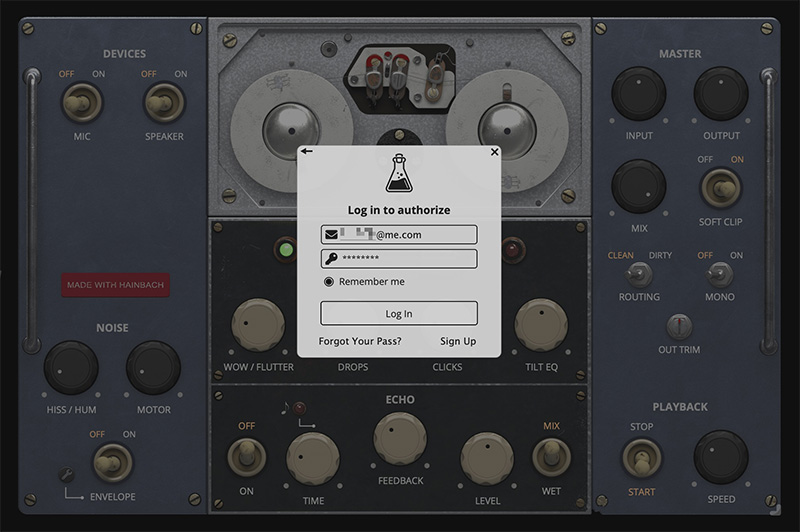Close the login dialog with X
This screenshot has height=532, width=800.
coord(494,152)
